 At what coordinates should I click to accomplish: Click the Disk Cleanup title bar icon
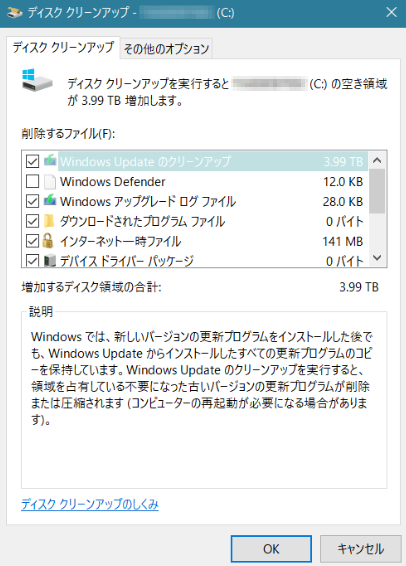[15, 13]
